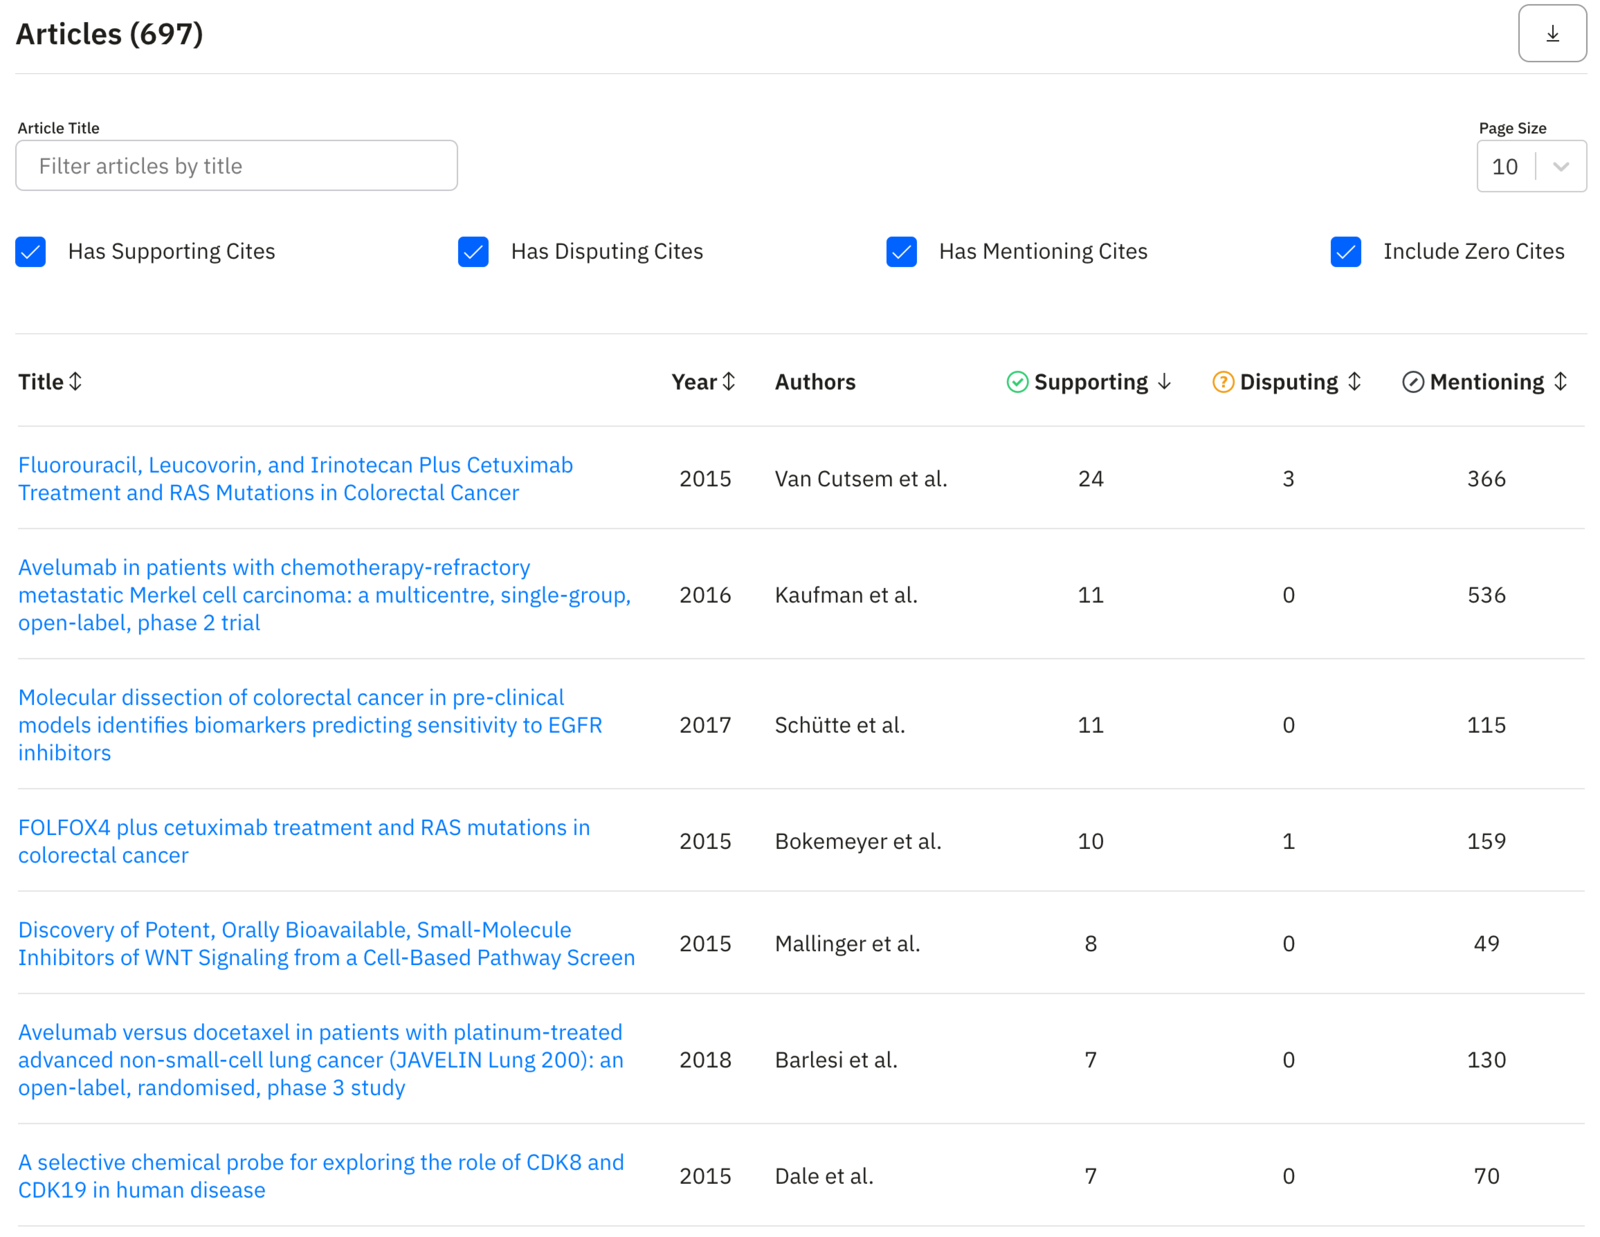
Task: Open the Avelumab Merkel cell carcinoma trial article
Action: [x=323, y=594]
